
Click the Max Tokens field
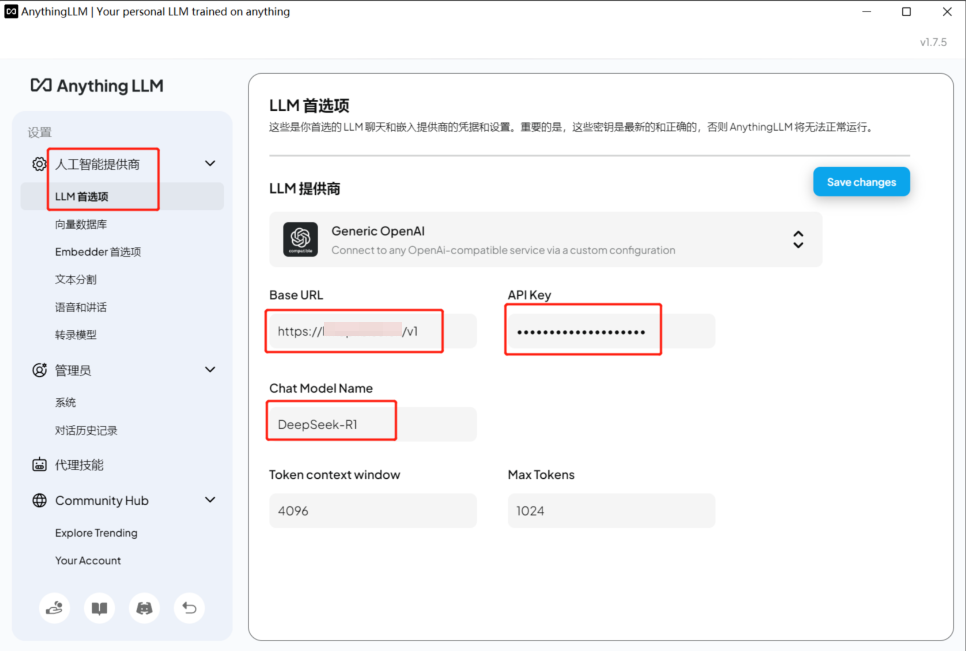click(611, 511)
